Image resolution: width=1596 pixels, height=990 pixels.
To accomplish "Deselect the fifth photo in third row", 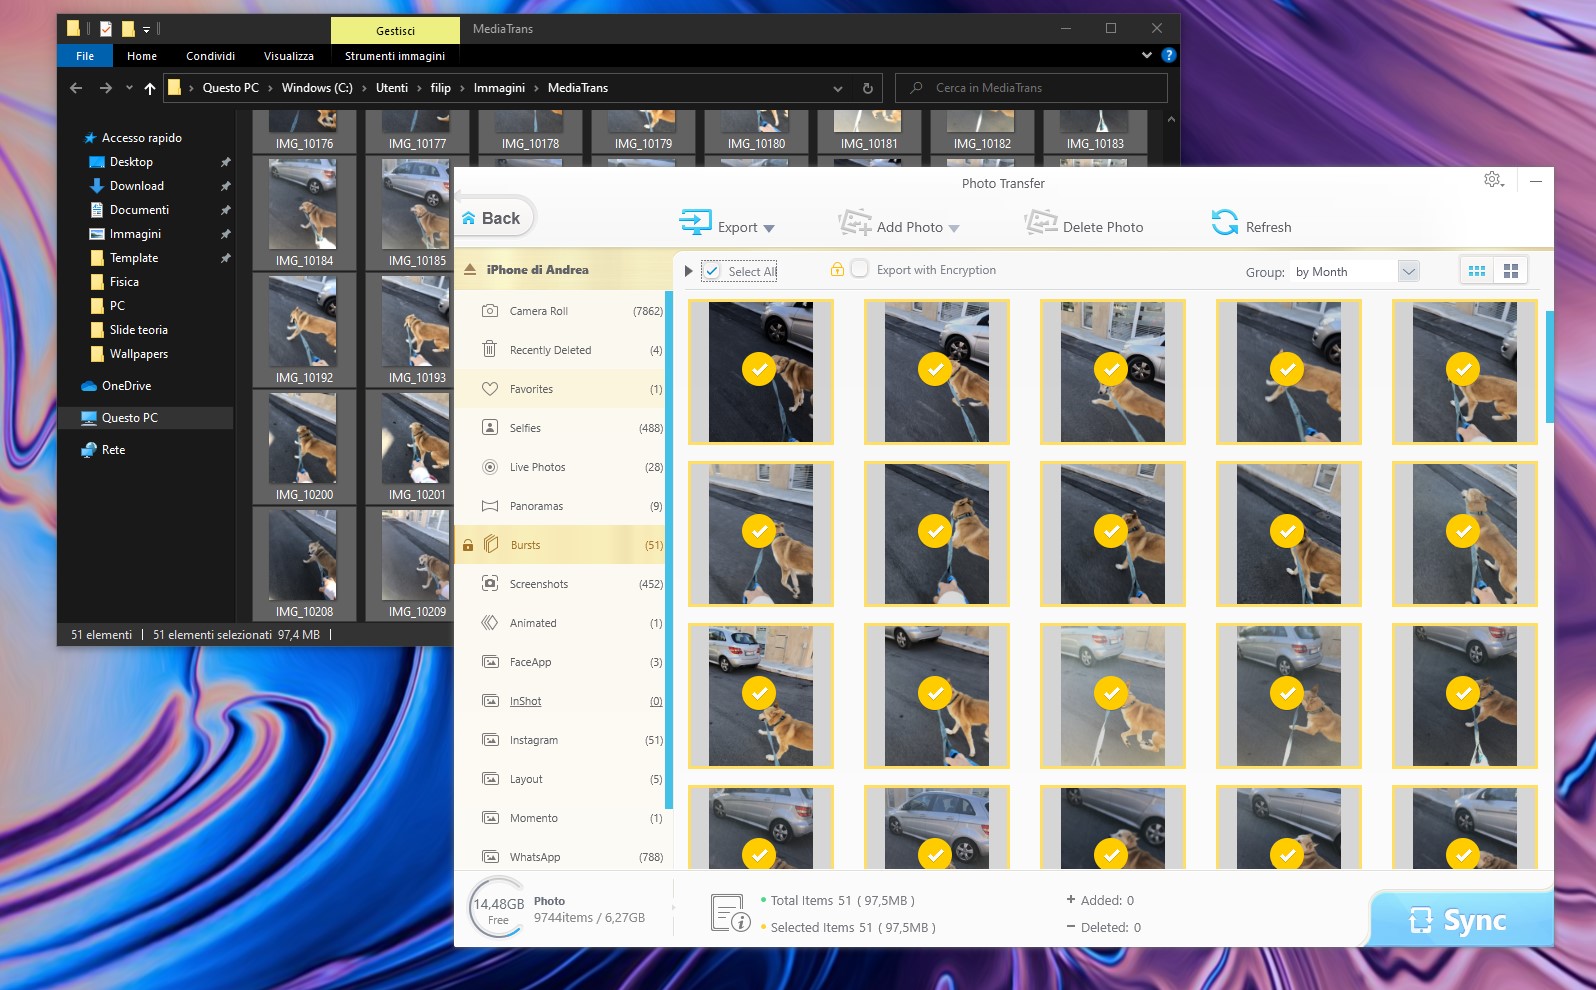I will [1463, 693].
